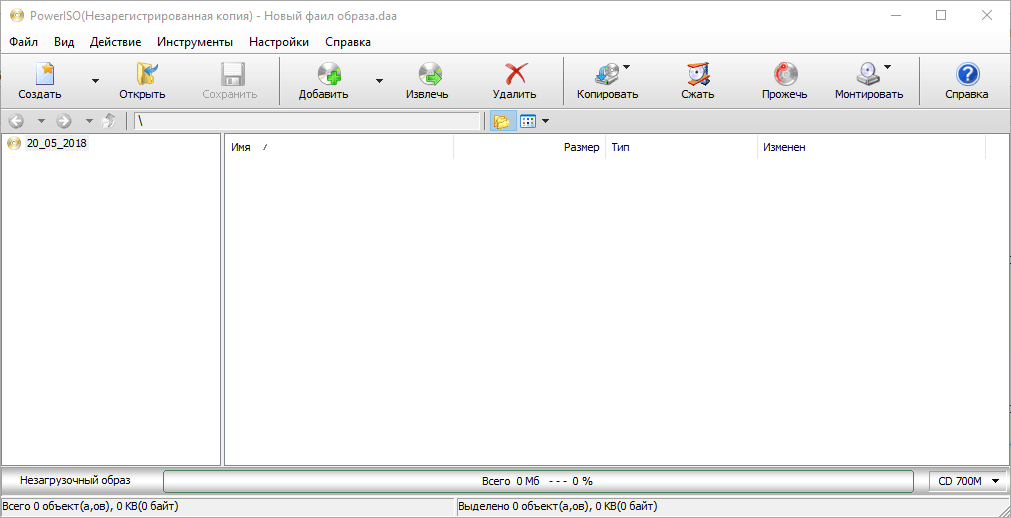Sort by the Размер column header
Screen dimensions: 1011x518
529,148
